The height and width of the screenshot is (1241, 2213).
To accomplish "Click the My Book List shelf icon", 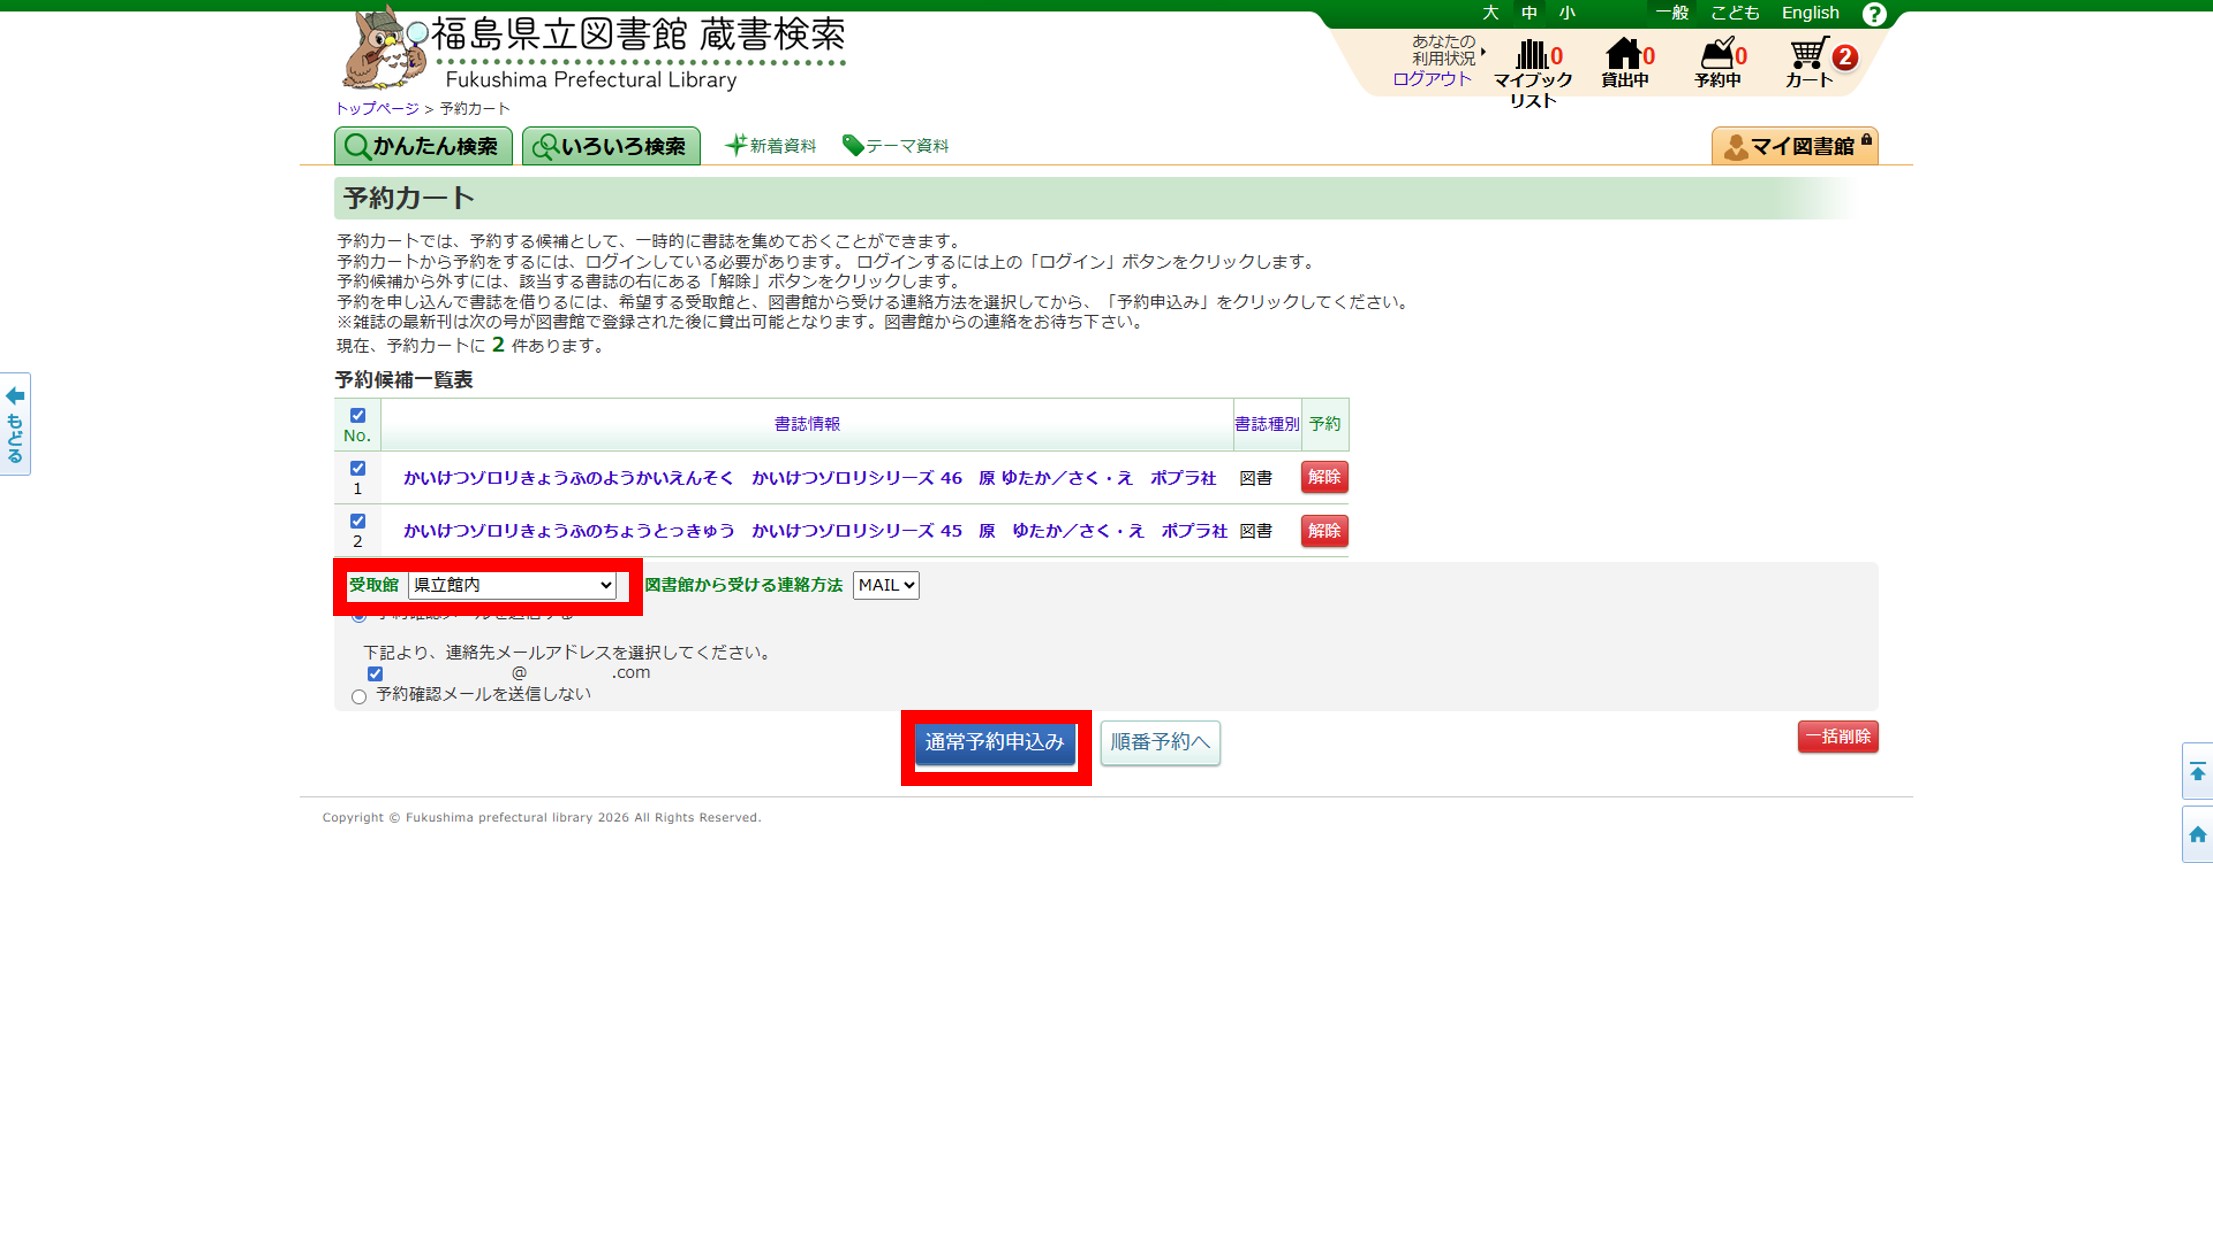I will pos(1531,55).
